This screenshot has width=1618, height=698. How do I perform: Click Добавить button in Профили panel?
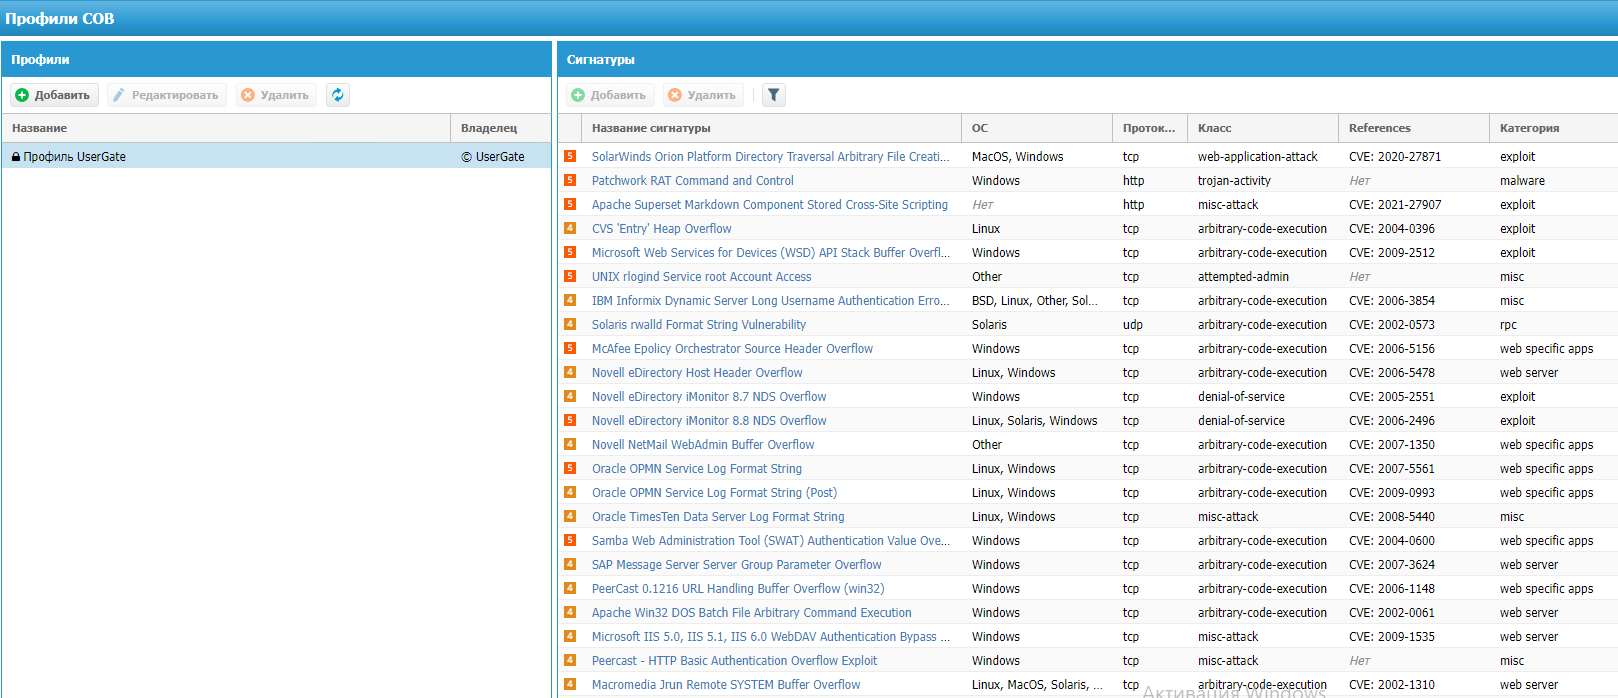coord(54,95)
